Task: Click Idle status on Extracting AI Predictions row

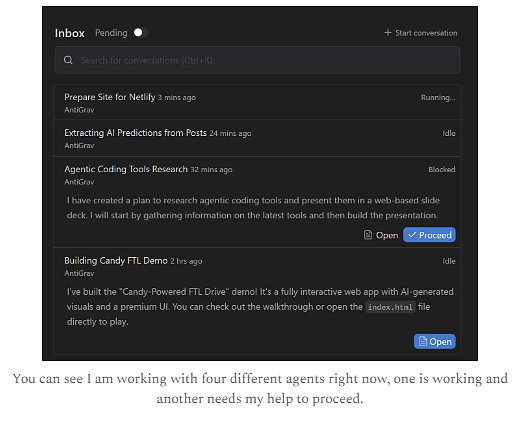Action: point(449,133)
